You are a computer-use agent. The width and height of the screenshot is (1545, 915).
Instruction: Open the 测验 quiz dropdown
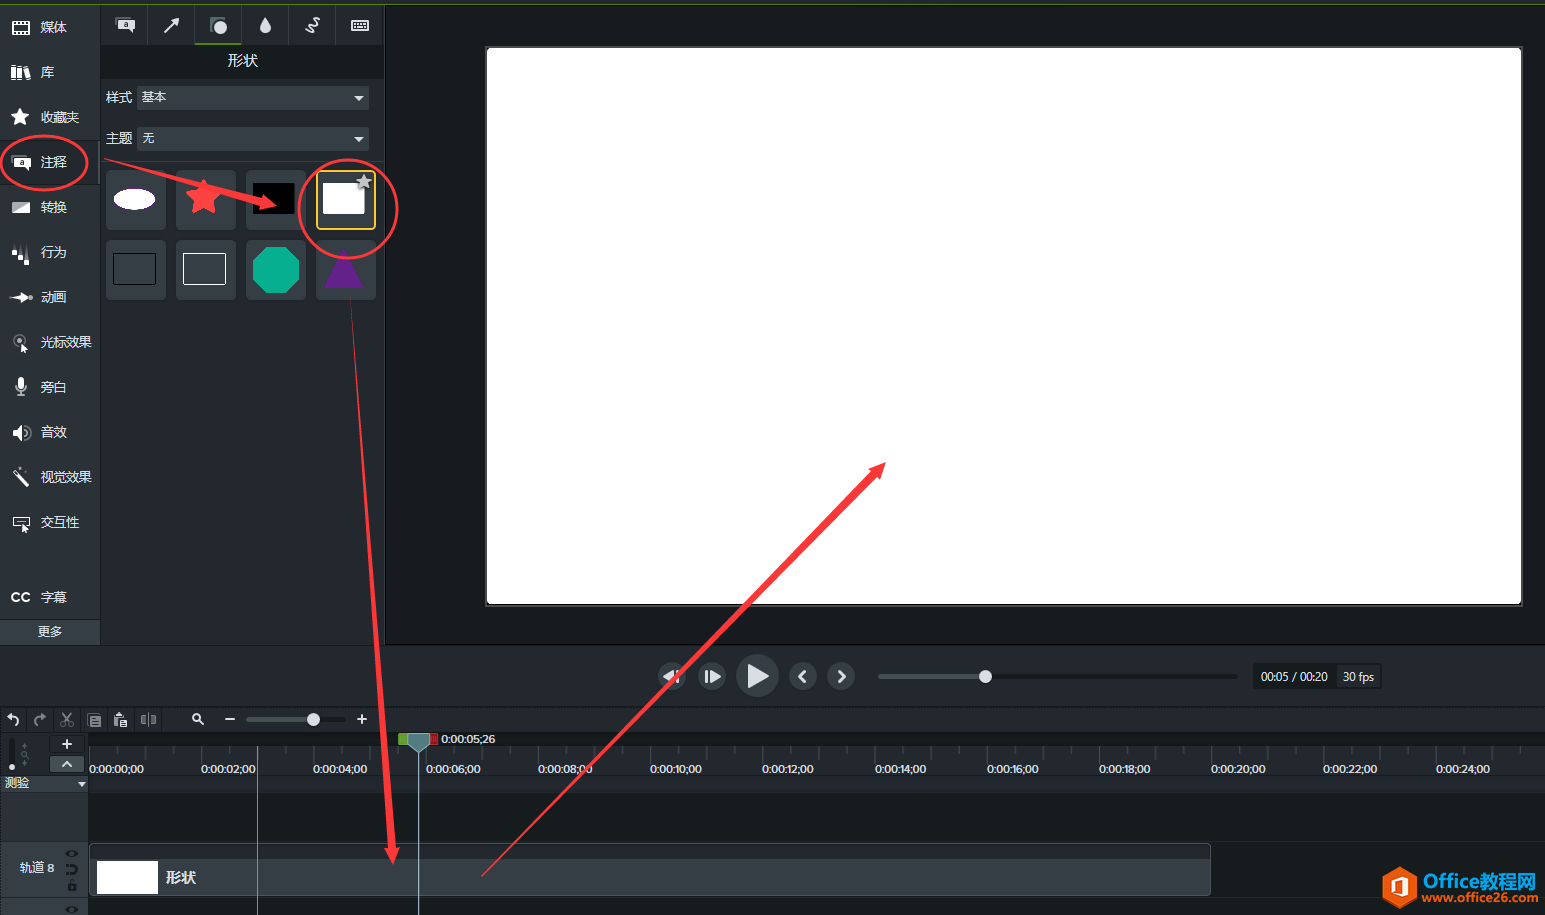point(45,783)
